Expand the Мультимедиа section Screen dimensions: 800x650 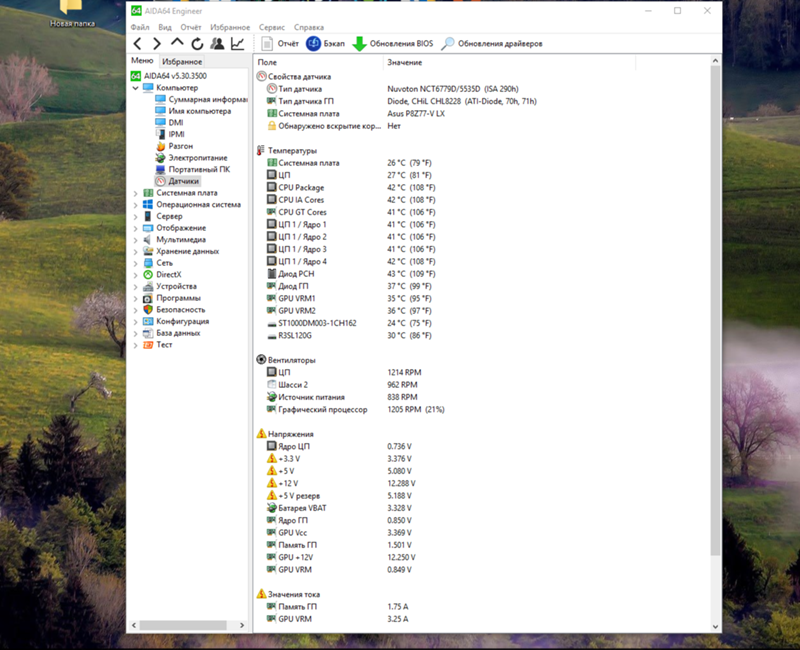[x=135, y=239]
